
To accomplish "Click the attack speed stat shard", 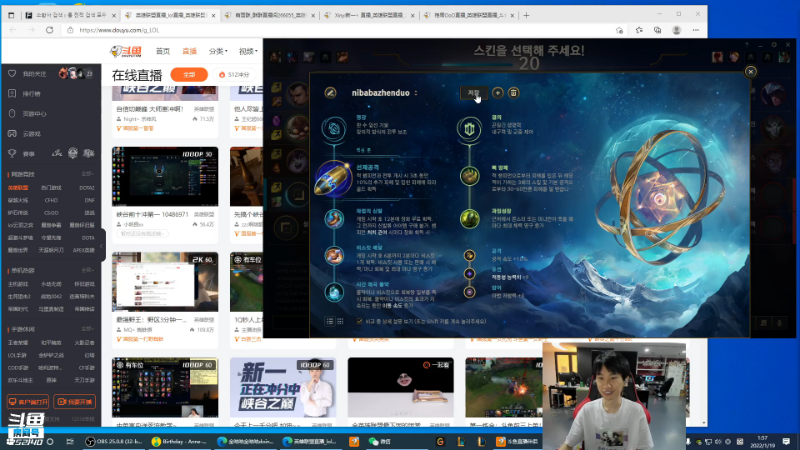I will pyautogui.click(x=469, y=255).
